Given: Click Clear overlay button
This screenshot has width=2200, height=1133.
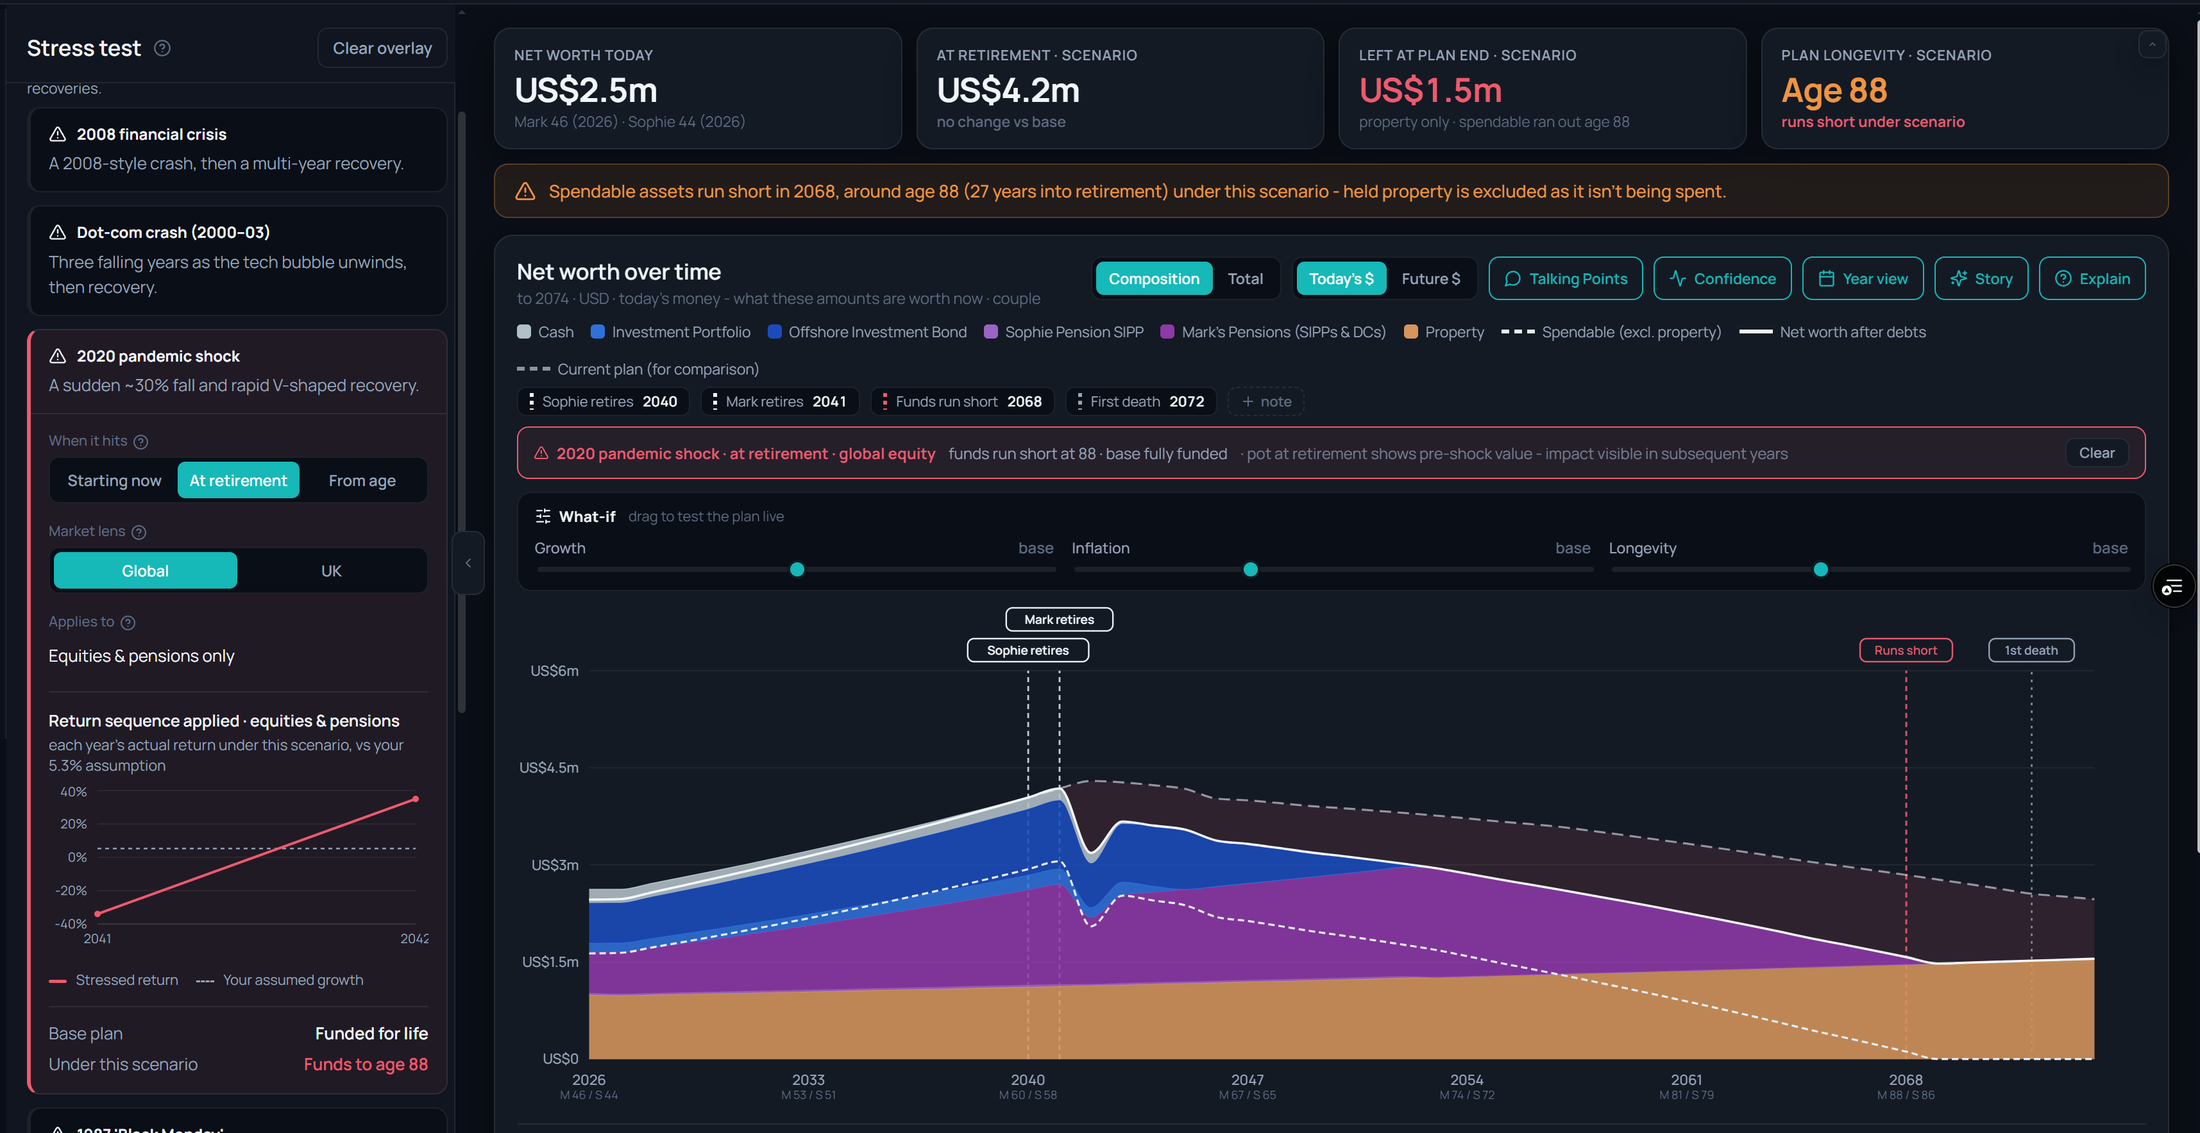Looking at the screenshot, I should (x=382, y=48).
